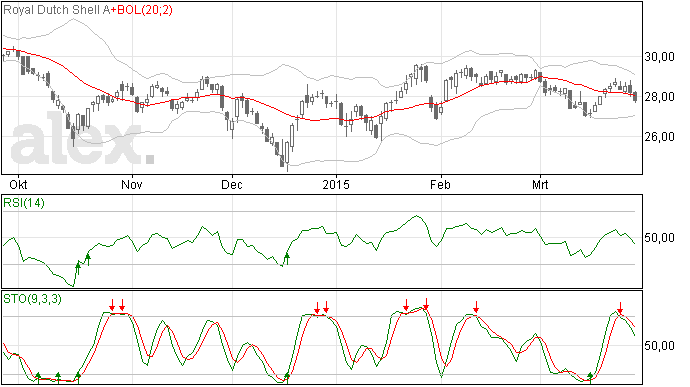Click the 28,00 price axis label
The width and height of the screenshot is (690, 387).
pos(659,97)
